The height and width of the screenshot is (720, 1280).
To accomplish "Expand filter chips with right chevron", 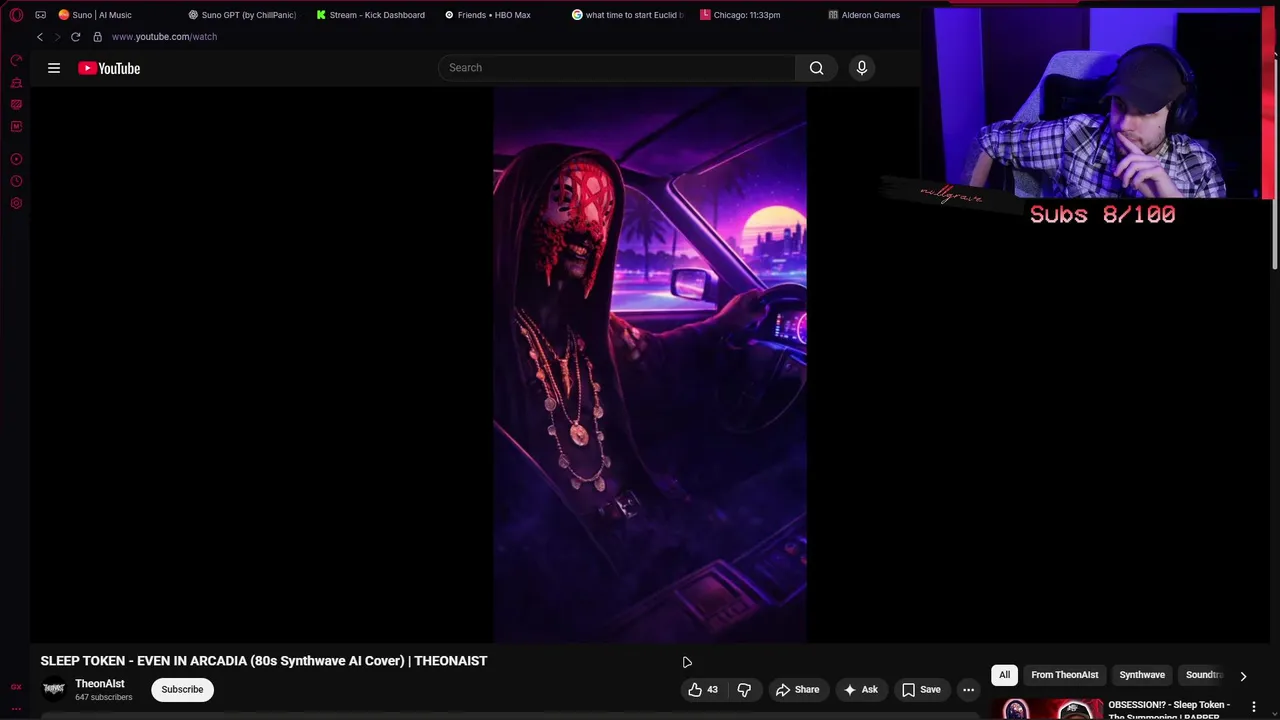I will [x=1243, y=676].
